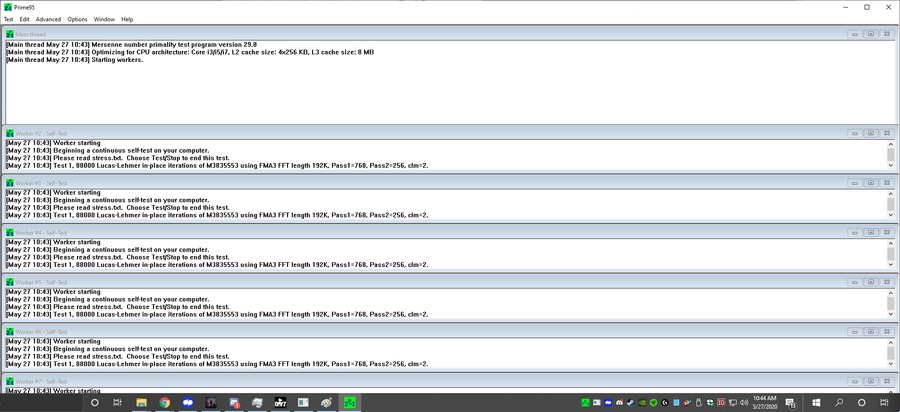Click the Worker #4 Self-Test window icon
This screenshot has height=412, width=900.
pyautogui.click(x=10, y=232)
